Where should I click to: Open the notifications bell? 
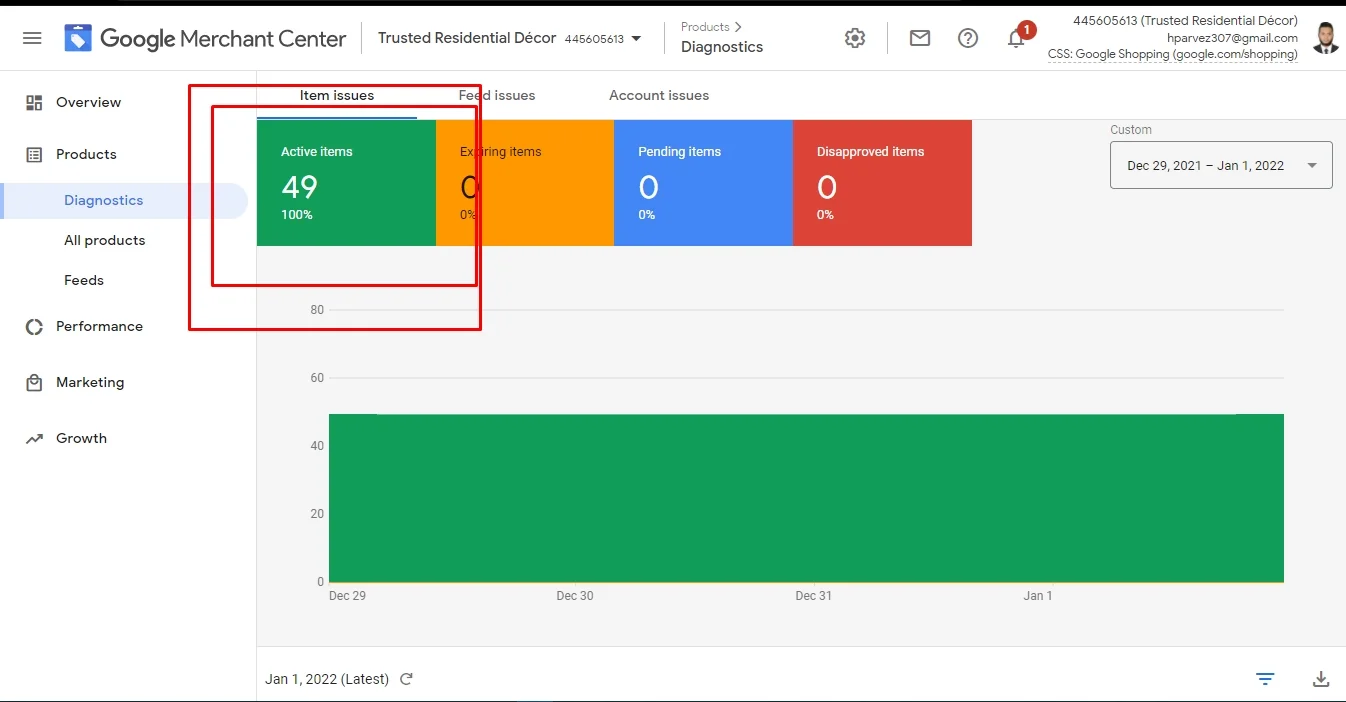tap(1016, 39)
